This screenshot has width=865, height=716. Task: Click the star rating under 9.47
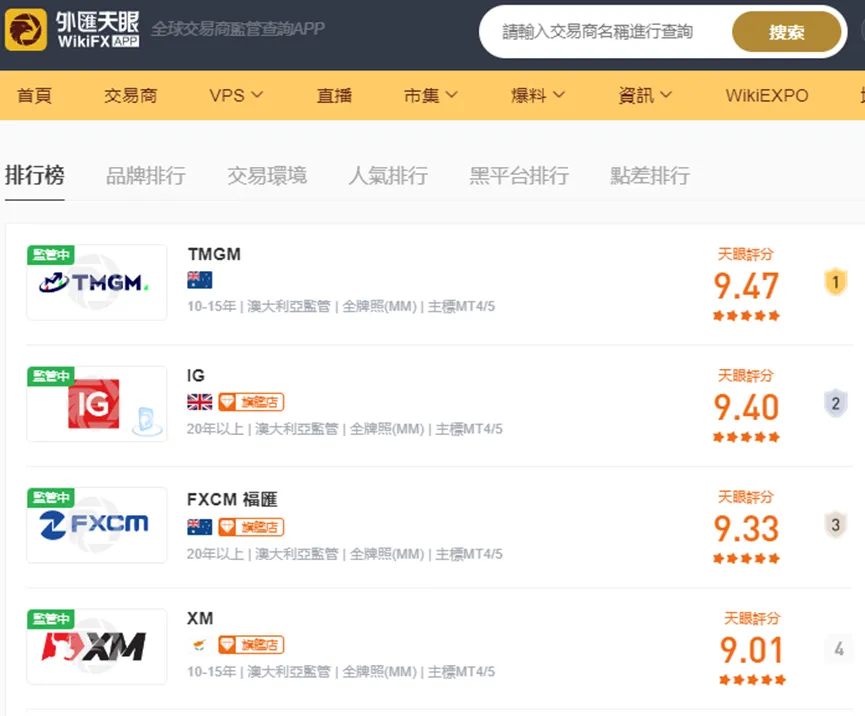(x=746, y=316)
